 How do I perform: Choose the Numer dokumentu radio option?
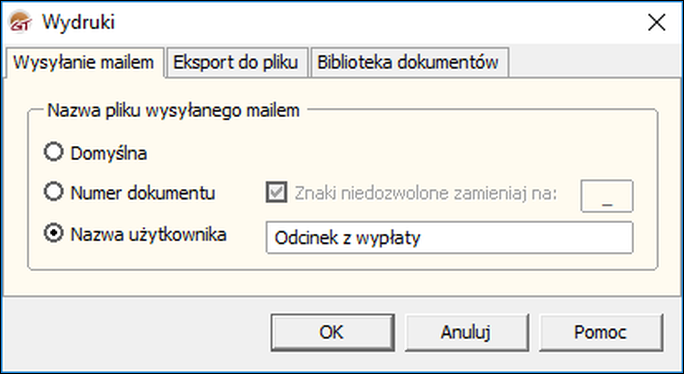pyautogui.click(x=54, y=192)
